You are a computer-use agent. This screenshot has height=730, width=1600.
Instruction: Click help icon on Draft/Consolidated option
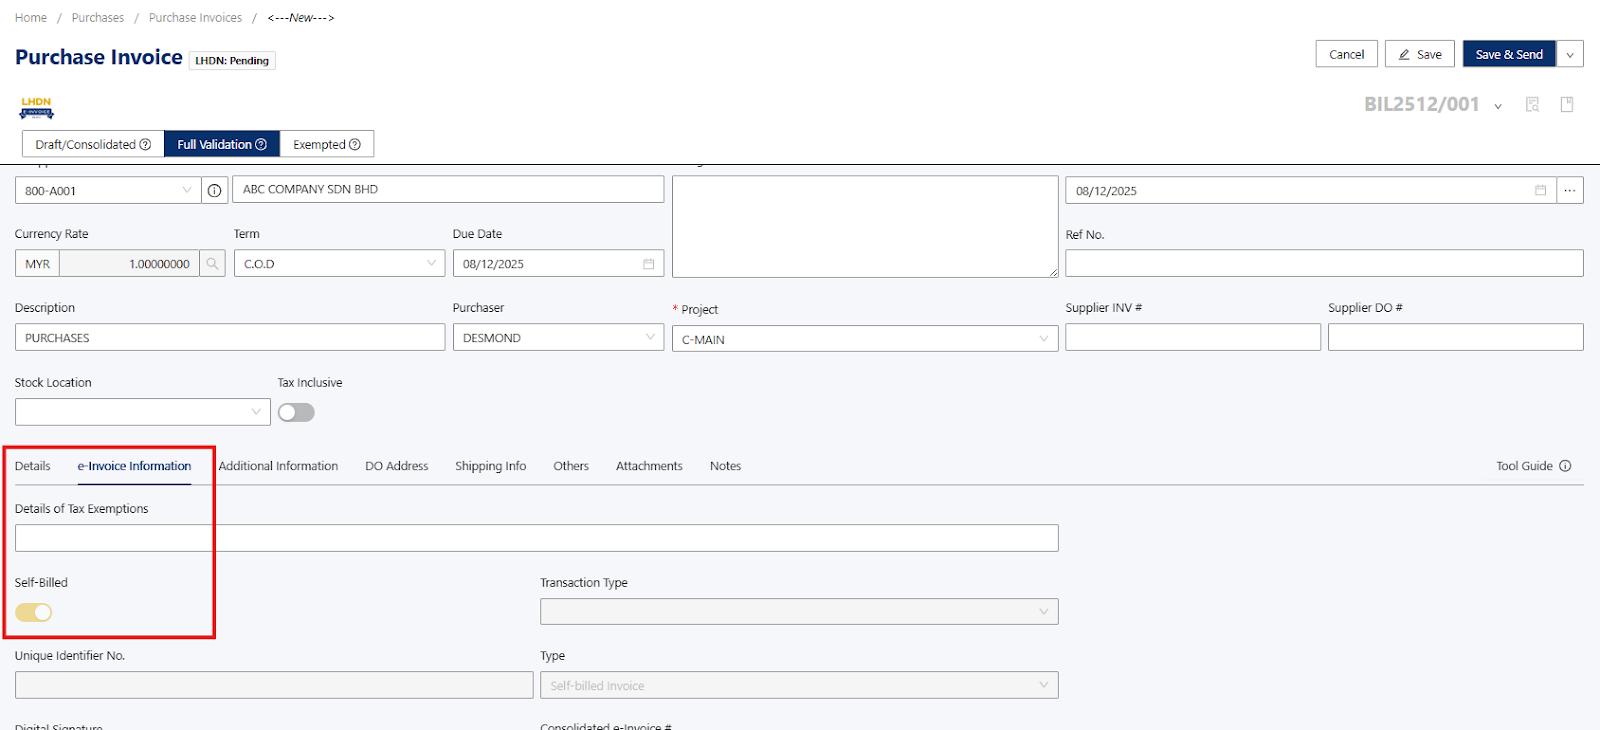tap(145, 145)
